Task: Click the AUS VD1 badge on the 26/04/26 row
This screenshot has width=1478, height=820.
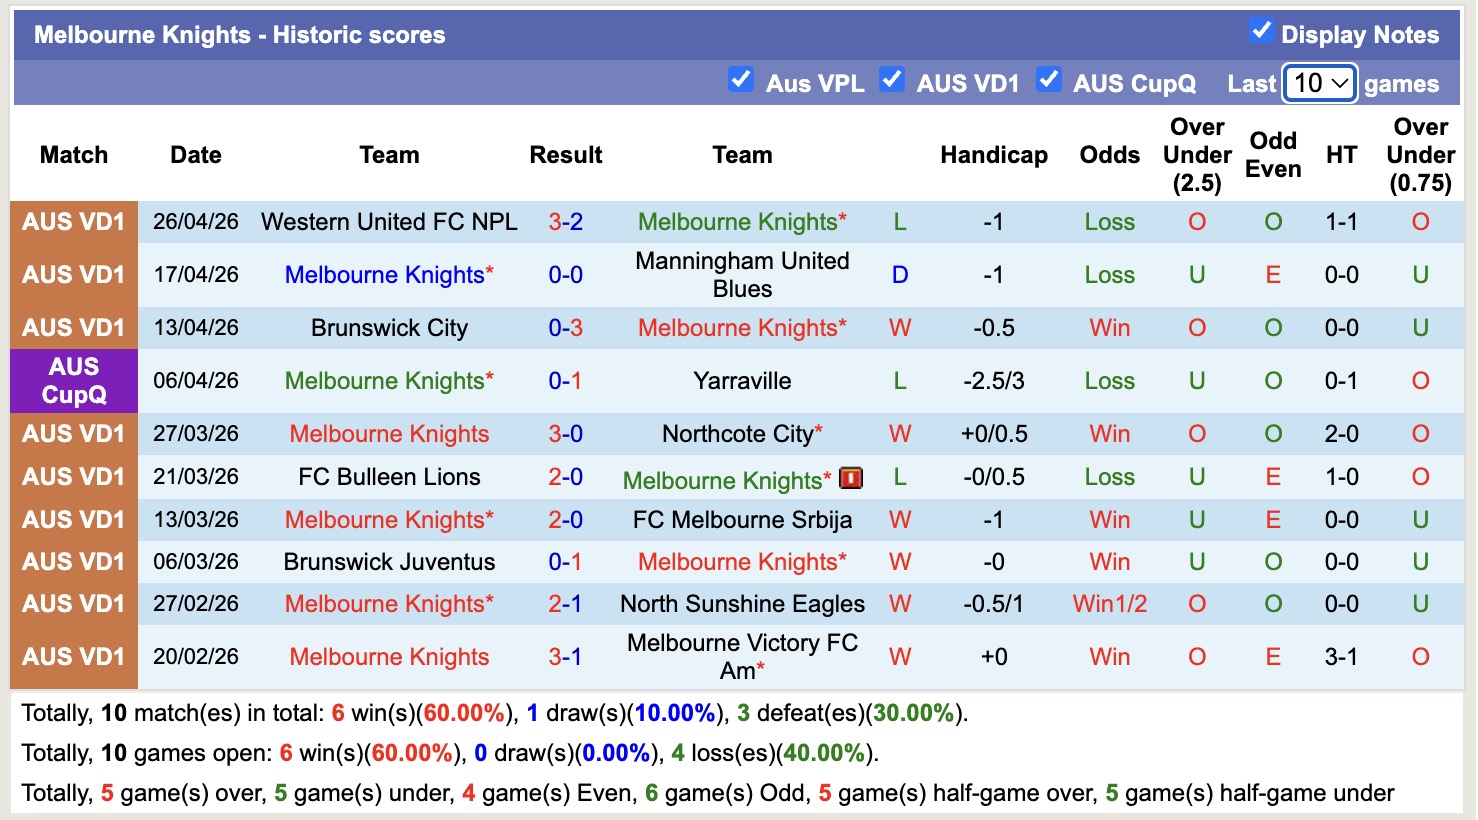Action: 73,222
